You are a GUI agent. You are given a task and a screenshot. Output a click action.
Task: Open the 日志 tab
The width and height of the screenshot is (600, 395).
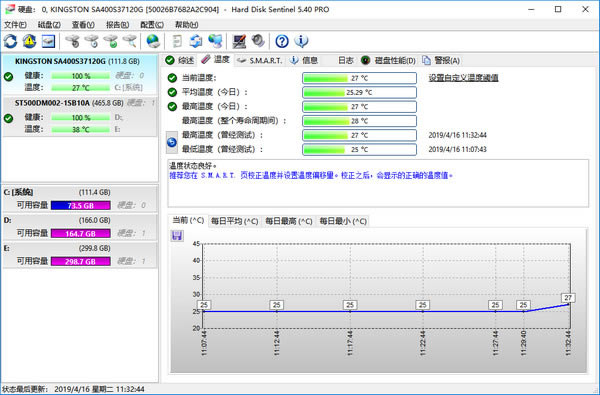(x=346, y=60)
